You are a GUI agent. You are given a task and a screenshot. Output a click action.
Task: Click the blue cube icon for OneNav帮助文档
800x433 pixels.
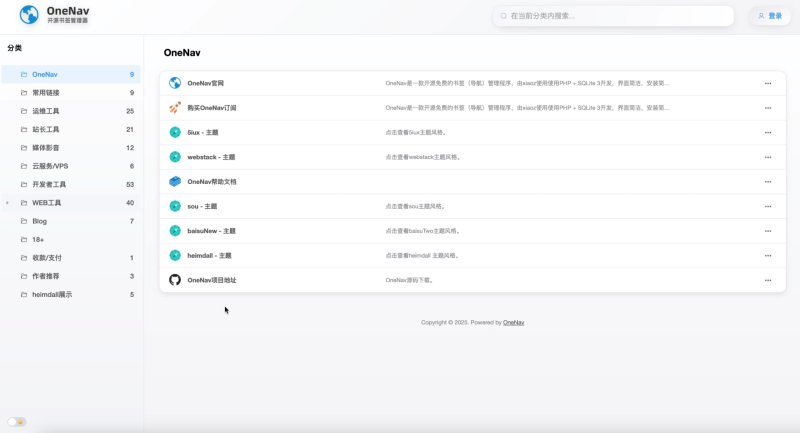(175, 182)
